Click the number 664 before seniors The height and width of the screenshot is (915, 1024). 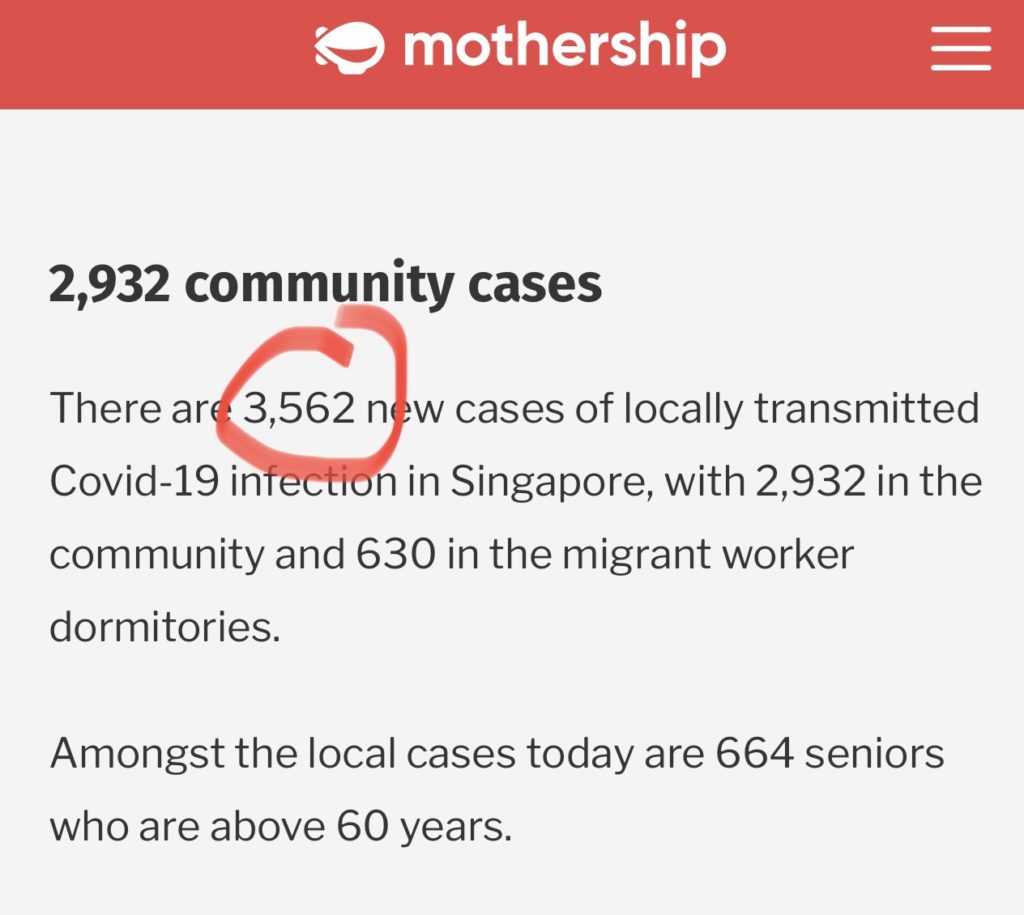tap(754, 753)
